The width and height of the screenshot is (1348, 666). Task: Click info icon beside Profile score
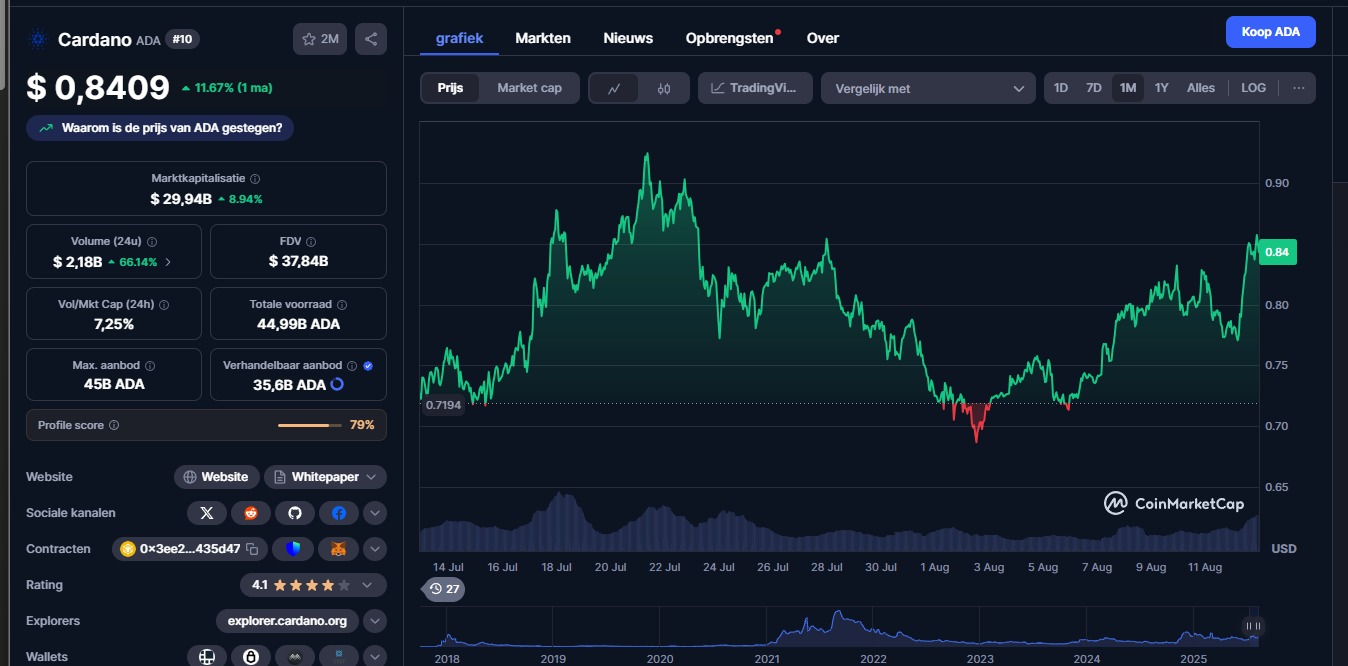(x=114, y=425)
